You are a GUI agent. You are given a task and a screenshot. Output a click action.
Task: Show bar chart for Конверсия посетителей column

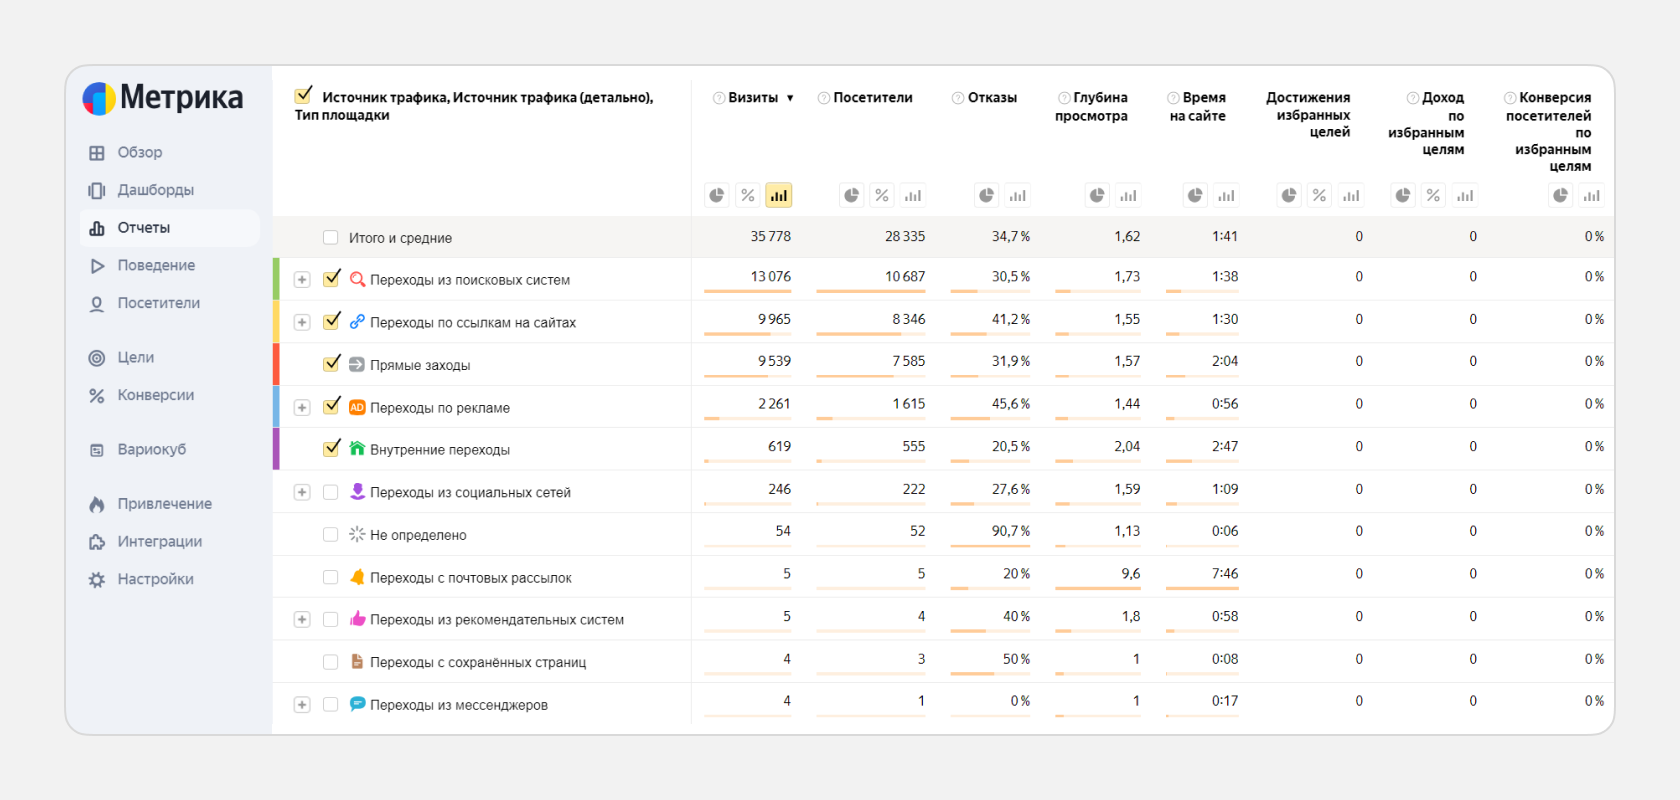click(1592, 195)
